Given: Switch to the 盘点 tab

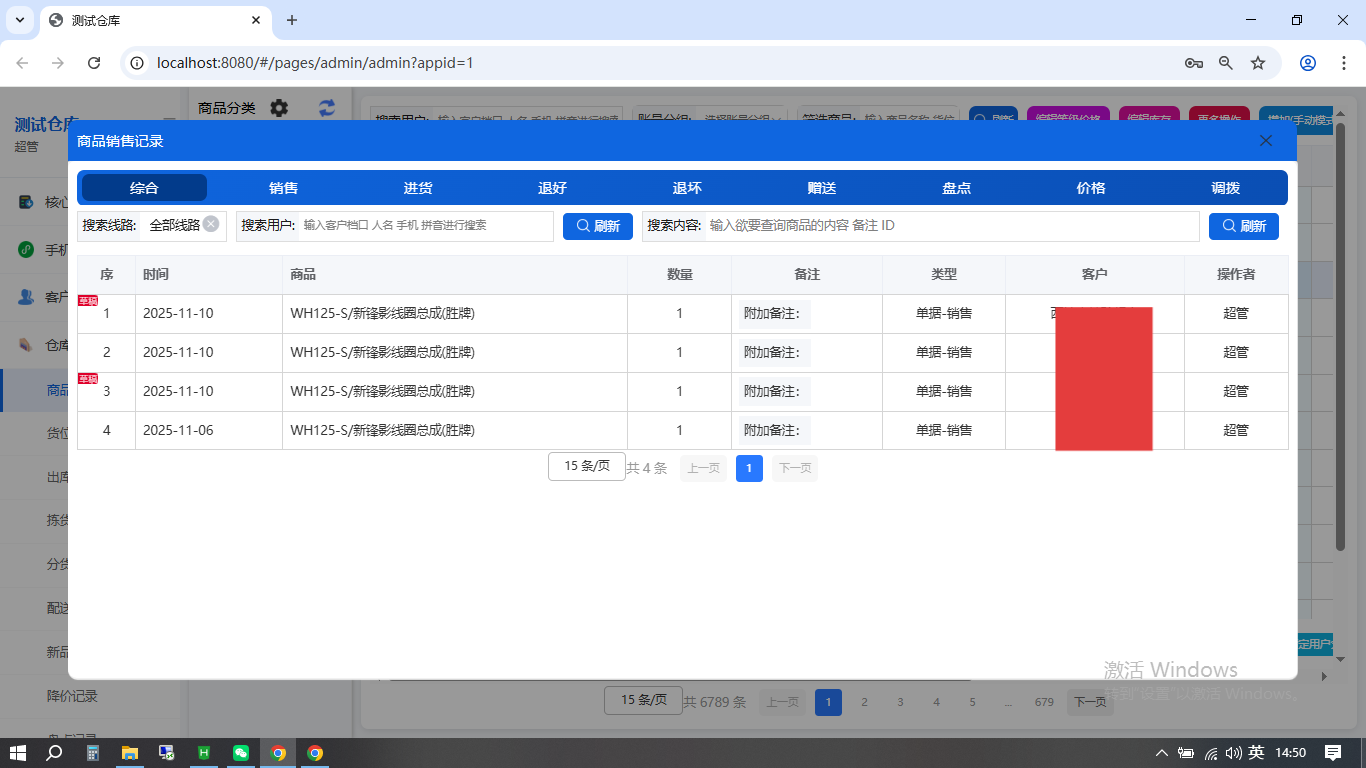Looking at the screenshot, I should click(x=956, y=187).
